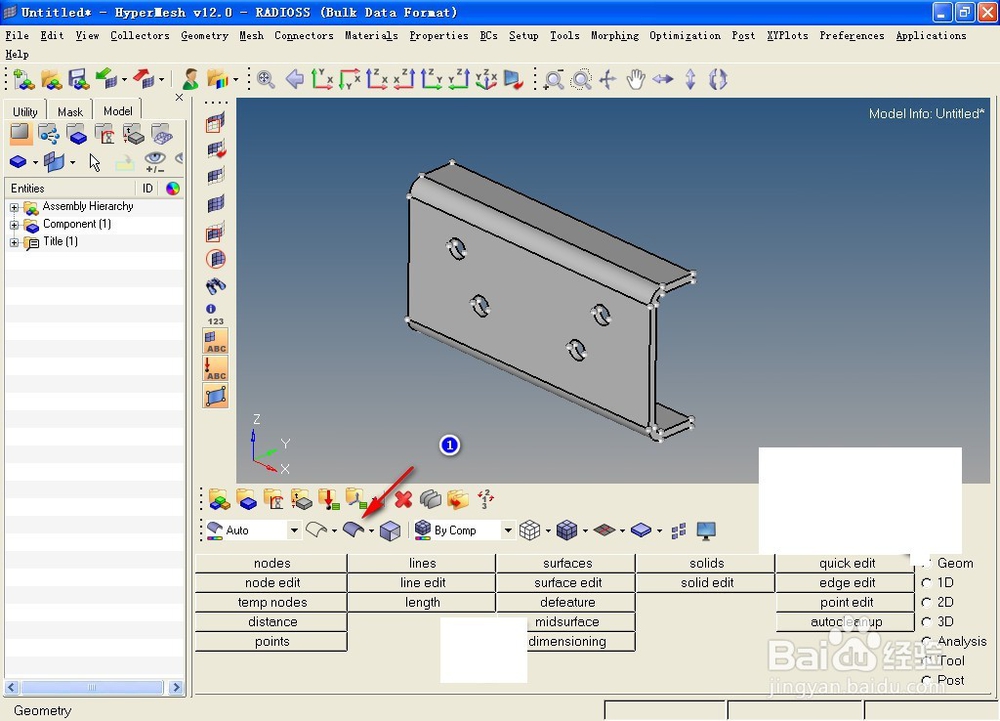The width and height of the screenshot is (1000, 721).
Task: Click the monitor display icon
Action: [706, 530]
